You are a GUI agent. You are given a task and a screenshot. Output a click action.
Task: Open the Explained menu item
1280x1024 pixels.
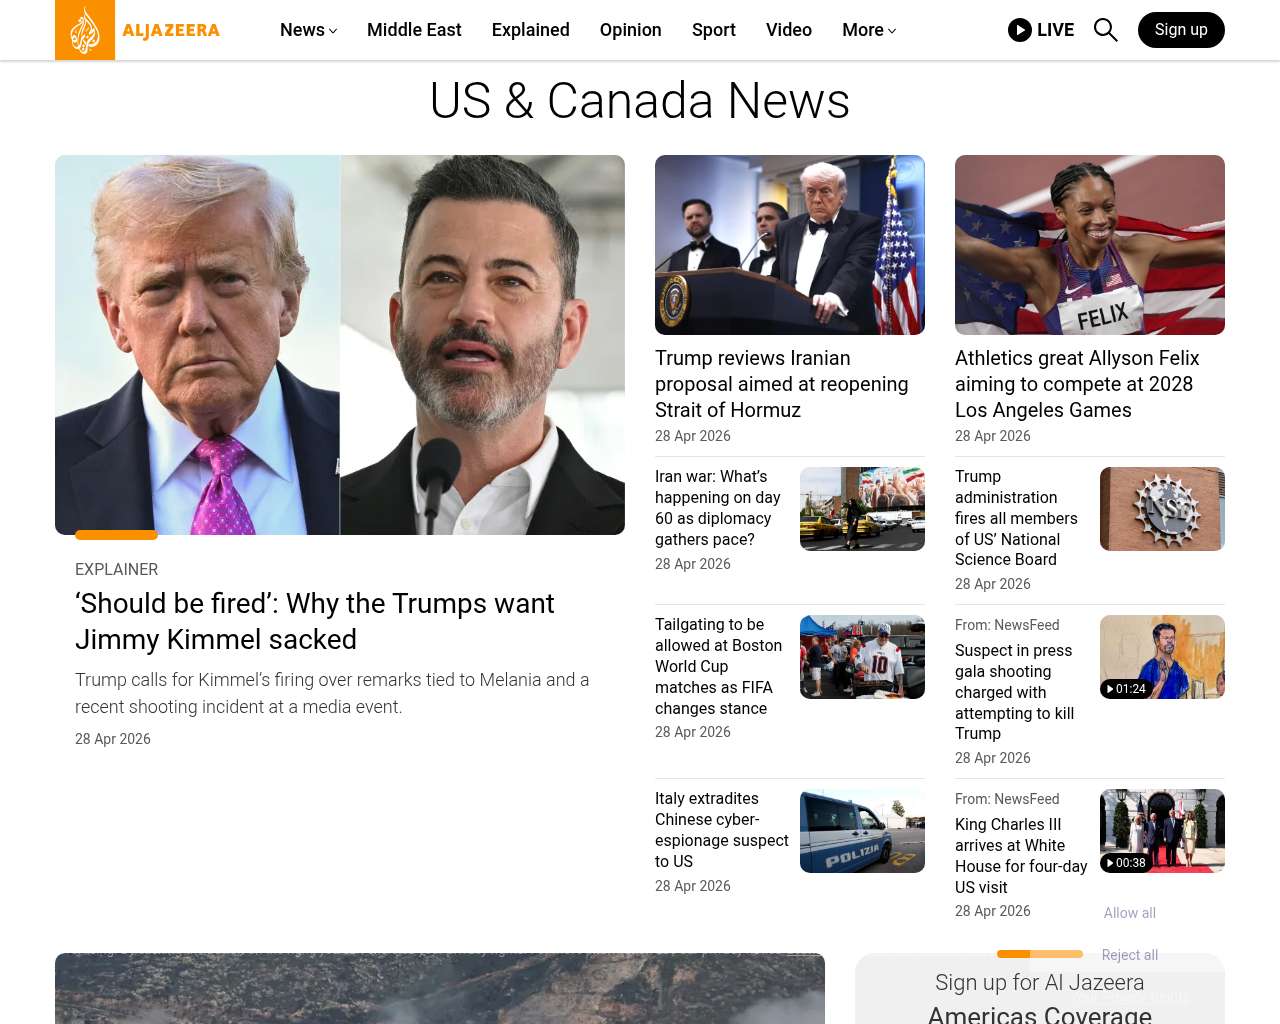tap(531, 30)
